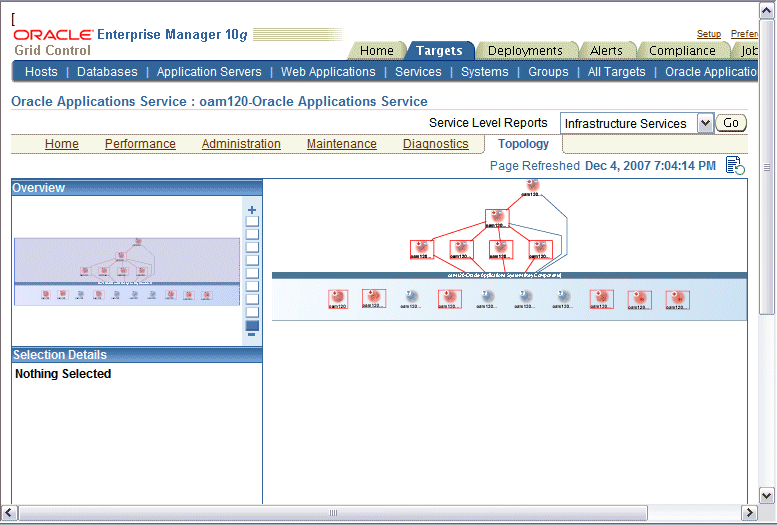Click the horizontal scrollbar thumb

tap(333, 512)
